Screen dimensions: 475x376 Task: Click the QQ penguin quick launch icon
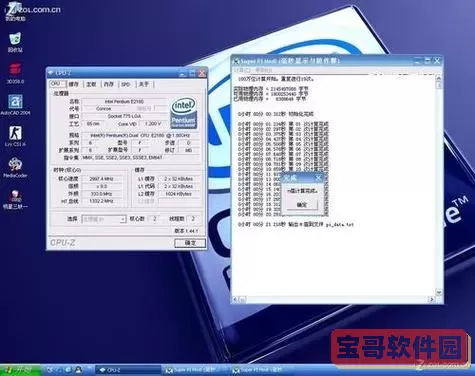pos(78,370)
